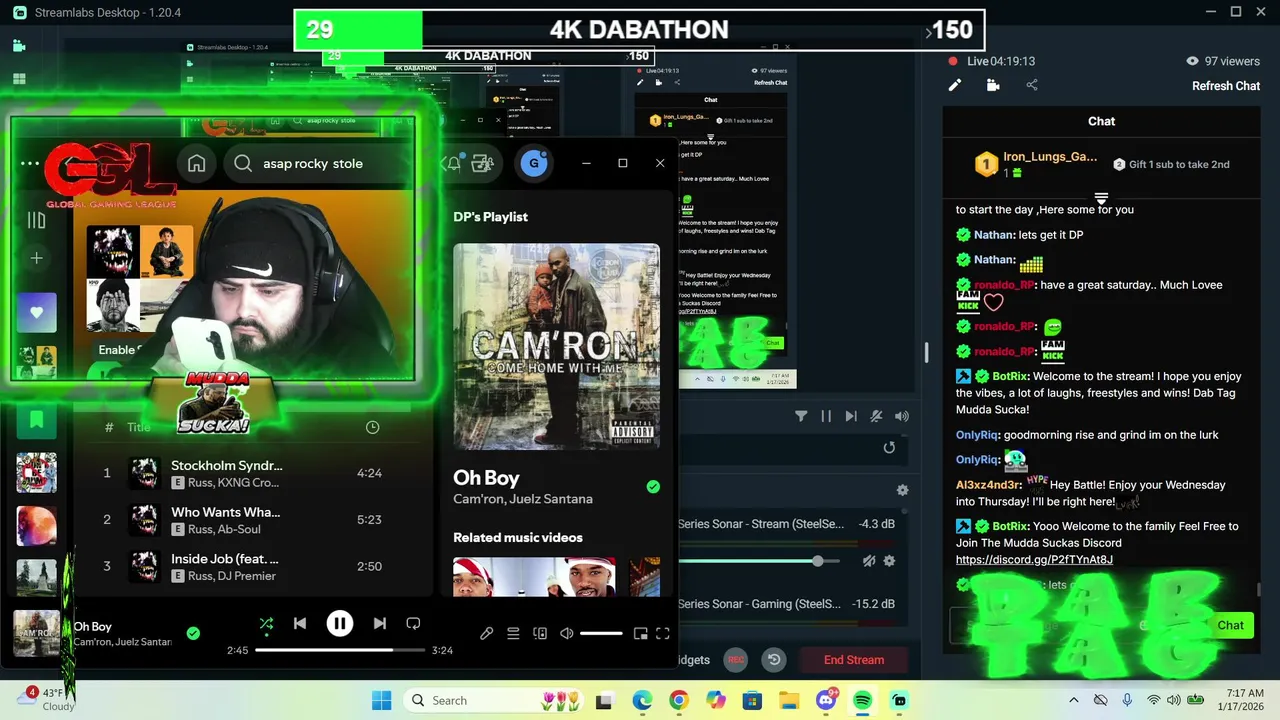Screen dimensions: 1280x720
Task: Click saved checkmark in now-playing bar
Action: 193,633
